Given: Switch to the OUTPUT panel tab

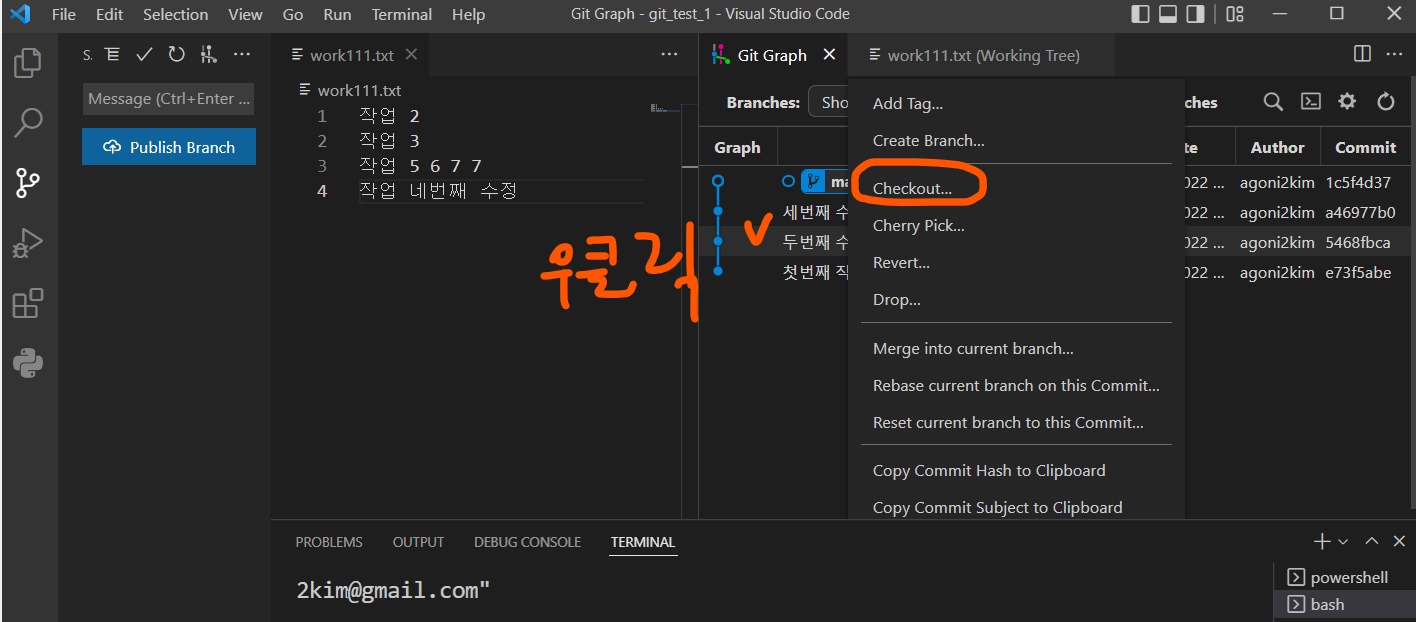Looking at the screenshot, I should (x=418, y=542).
